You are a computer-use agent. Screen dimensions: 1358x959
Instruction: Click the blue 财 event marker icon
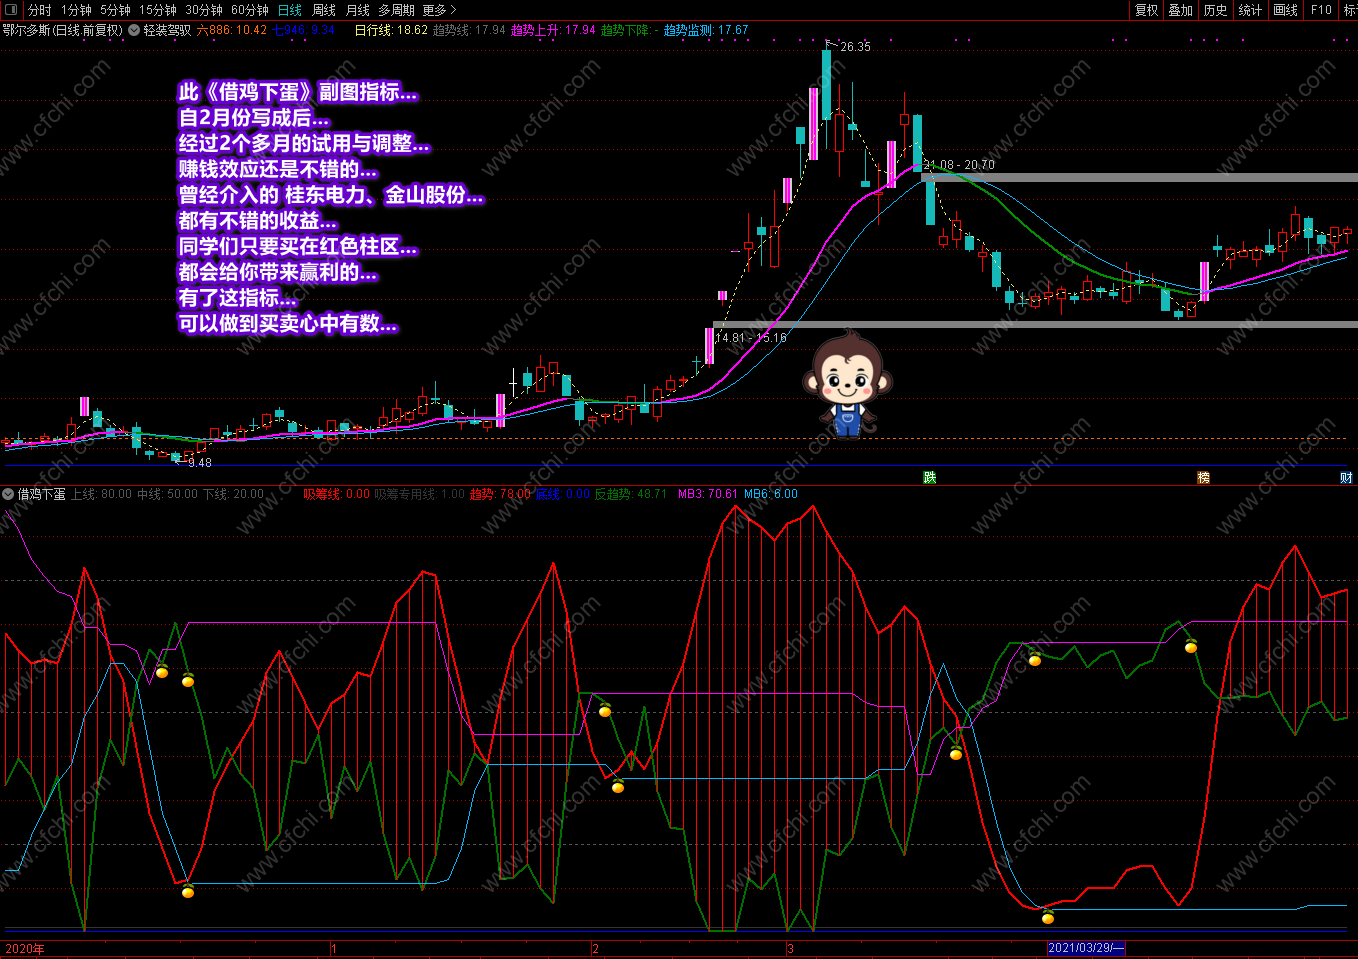point(1346,477)
